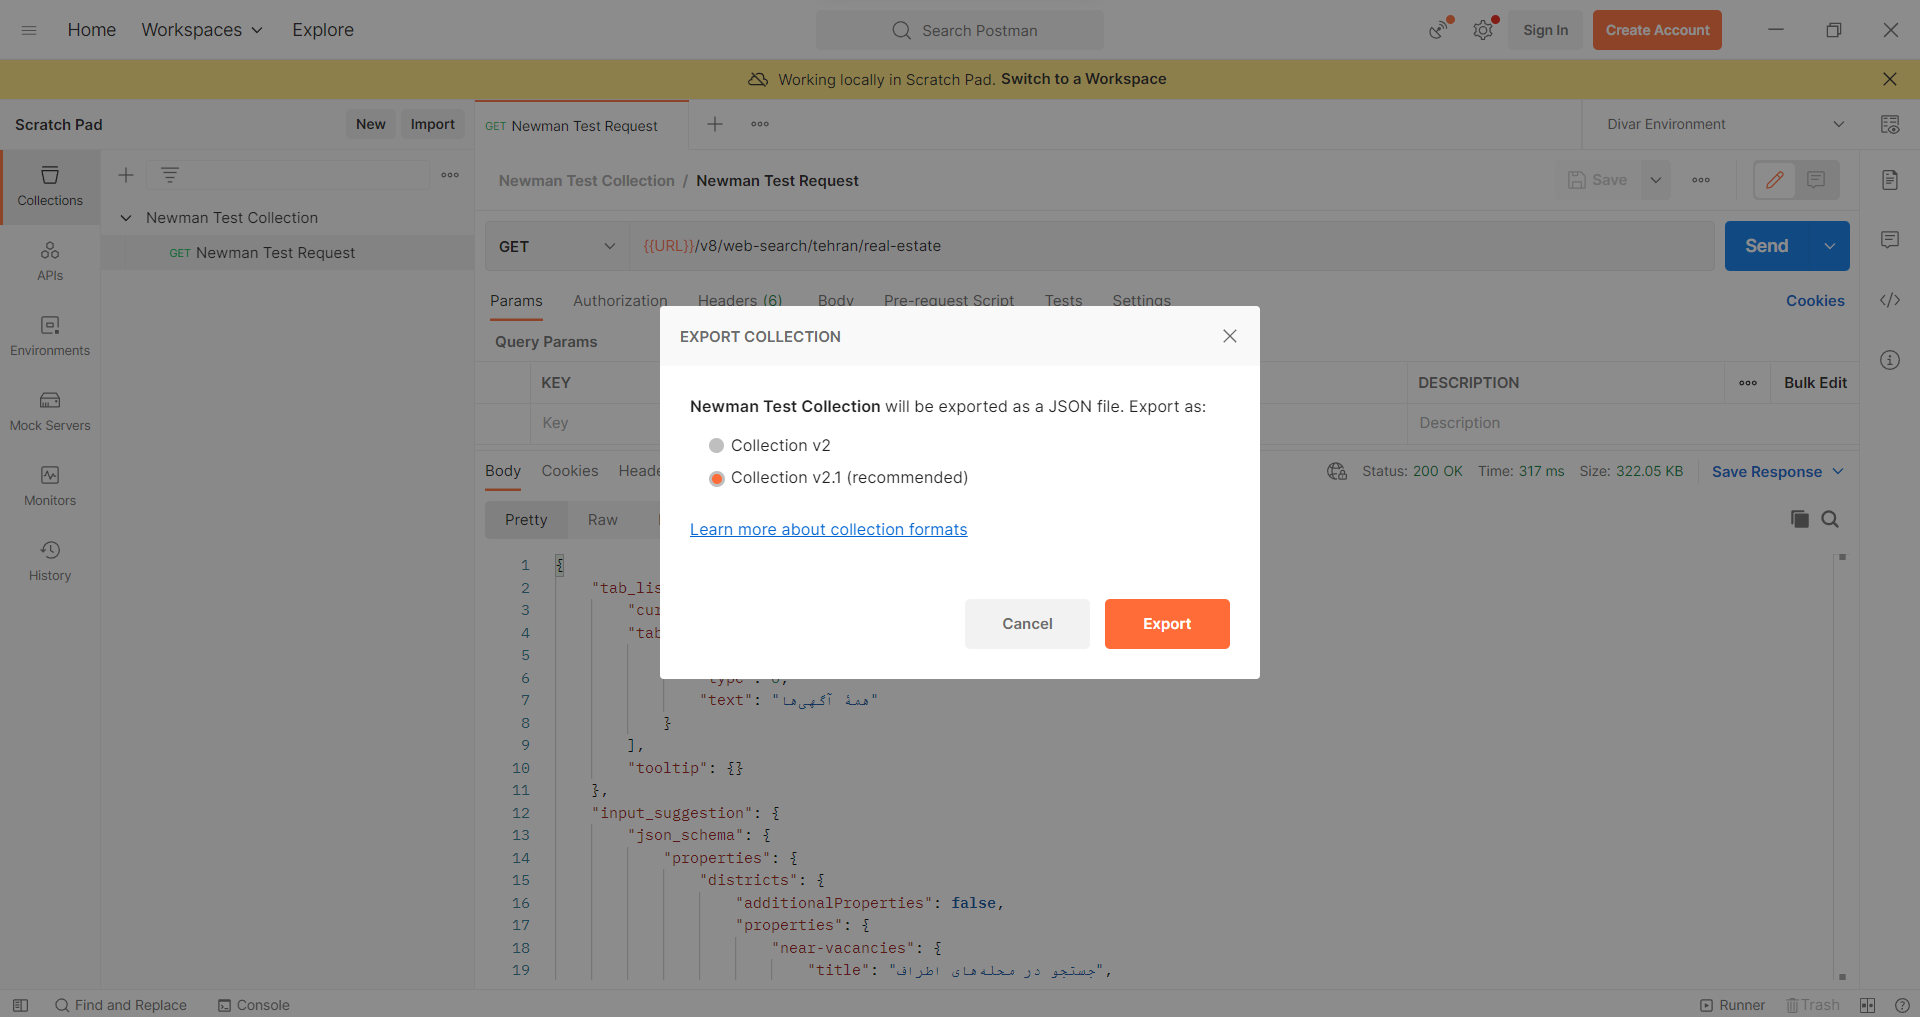Open the Params tab
Screen dimensions: 1920x1017
(x=516, y=301)
